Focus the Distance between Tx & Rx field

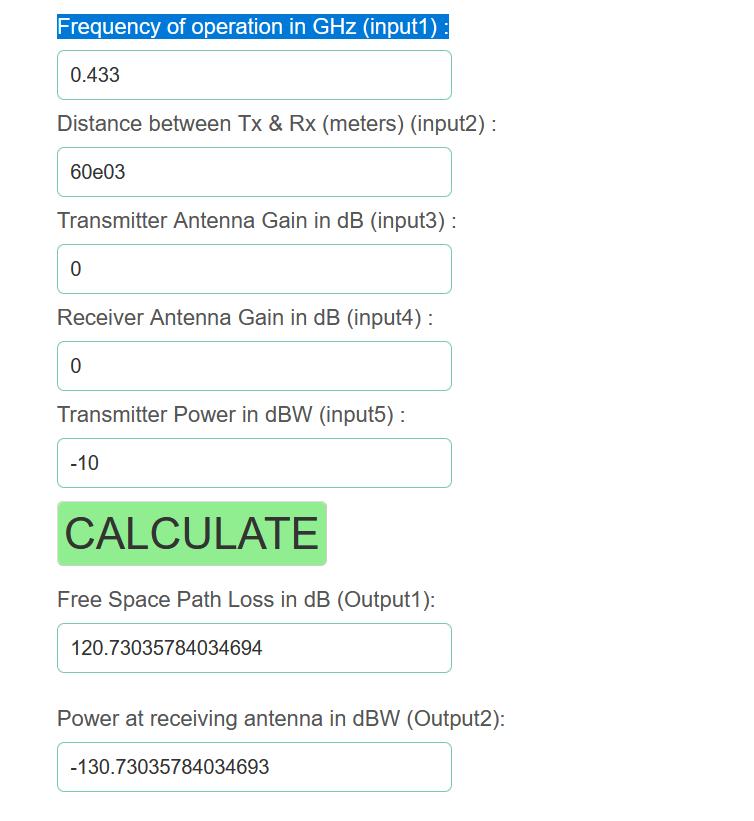pos(254,172)
